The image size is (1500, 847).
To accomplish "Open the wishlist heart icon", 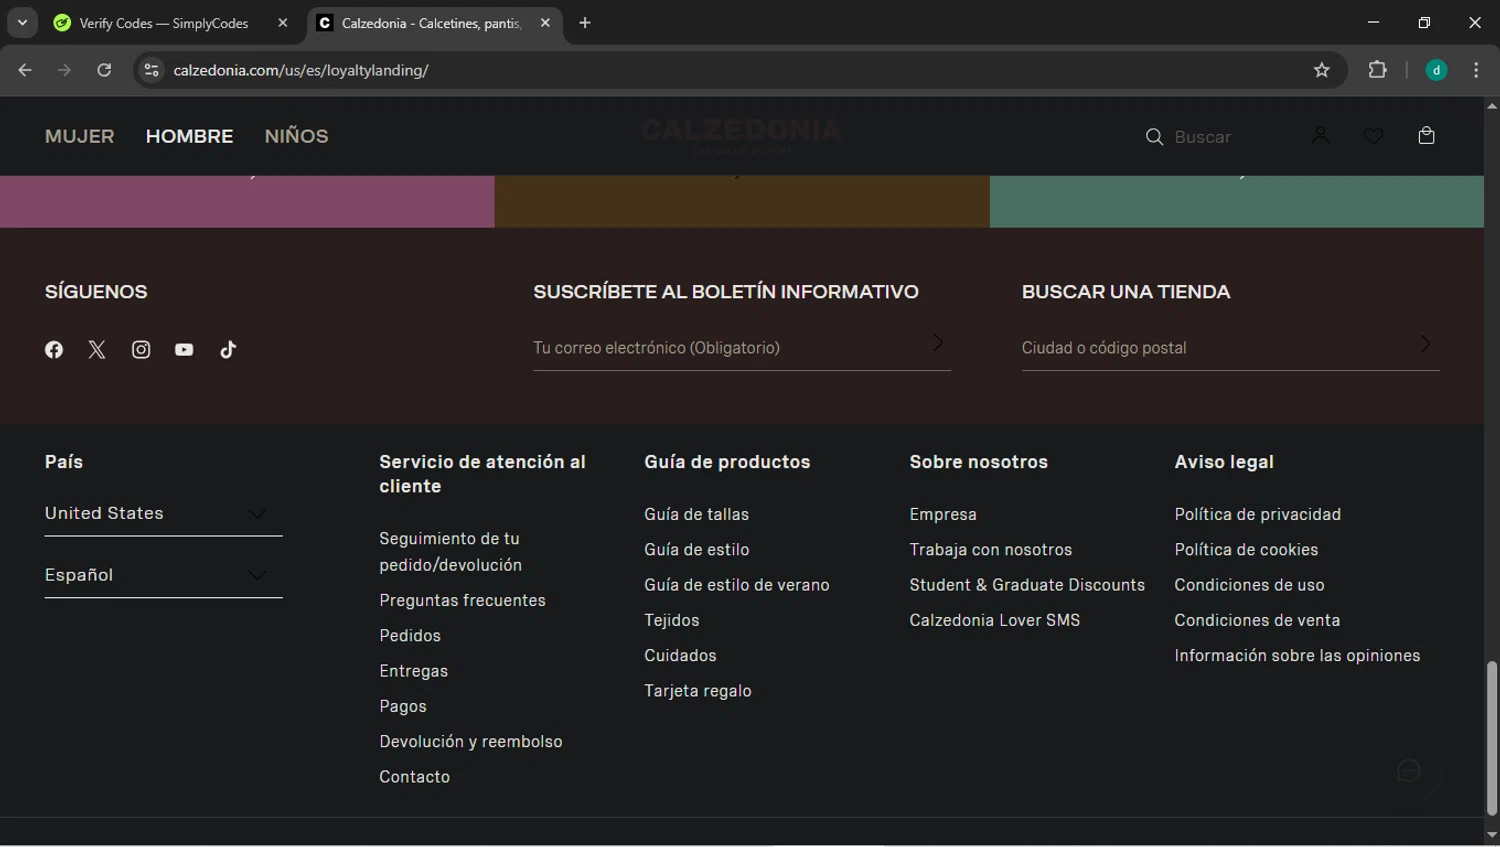I will tap(1374, 135).
